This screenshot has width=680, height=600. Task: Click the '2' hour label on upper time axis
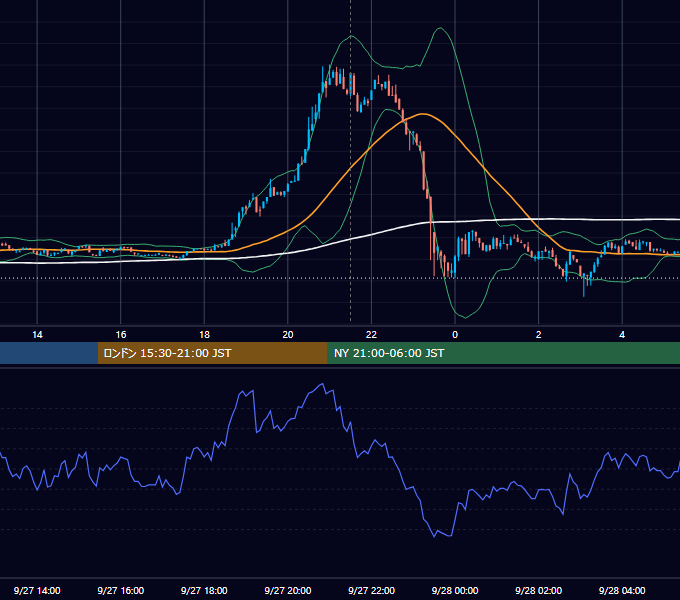539,335
